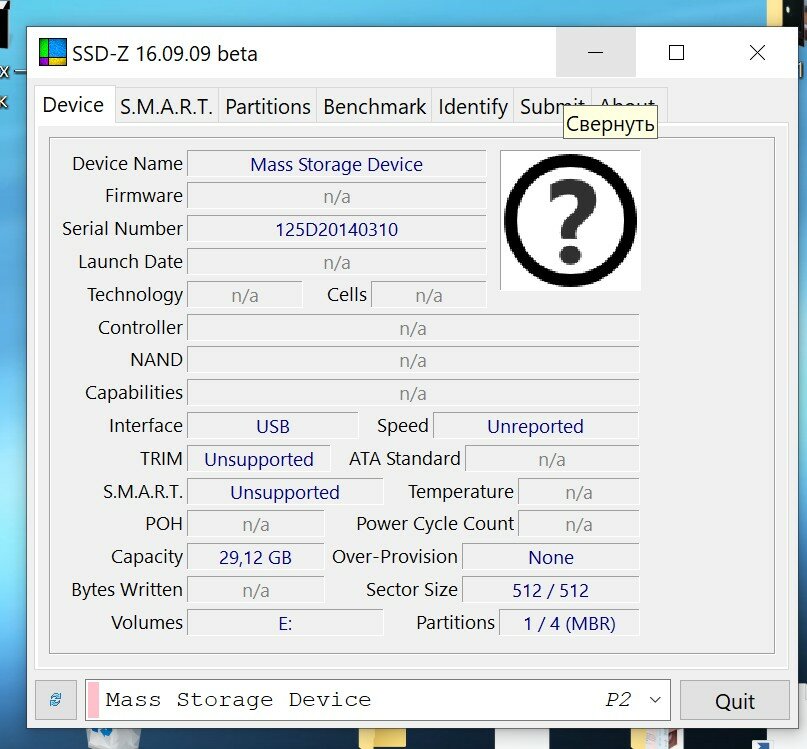Click the Temperature n/a field
This screenshot has width=807, height=749.
(578, 493)
